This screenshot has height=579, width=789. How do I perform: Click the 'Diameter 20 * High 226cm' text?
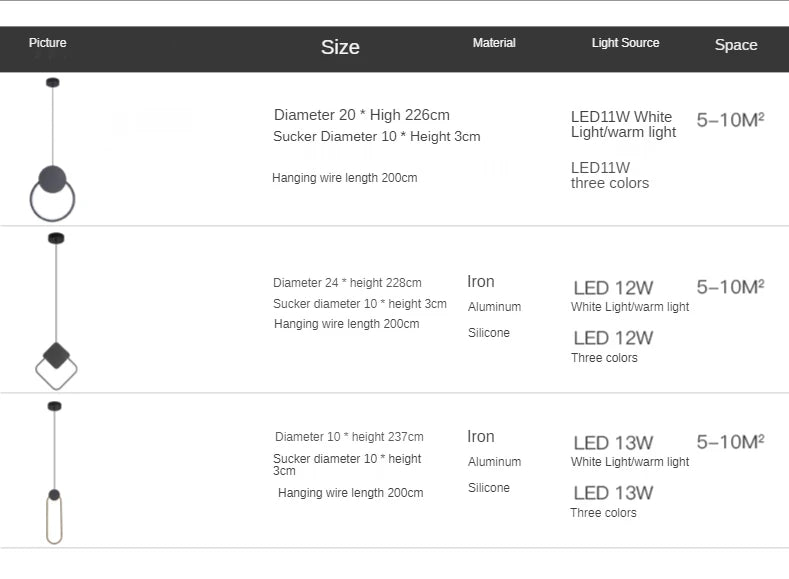tap(362, 115)
